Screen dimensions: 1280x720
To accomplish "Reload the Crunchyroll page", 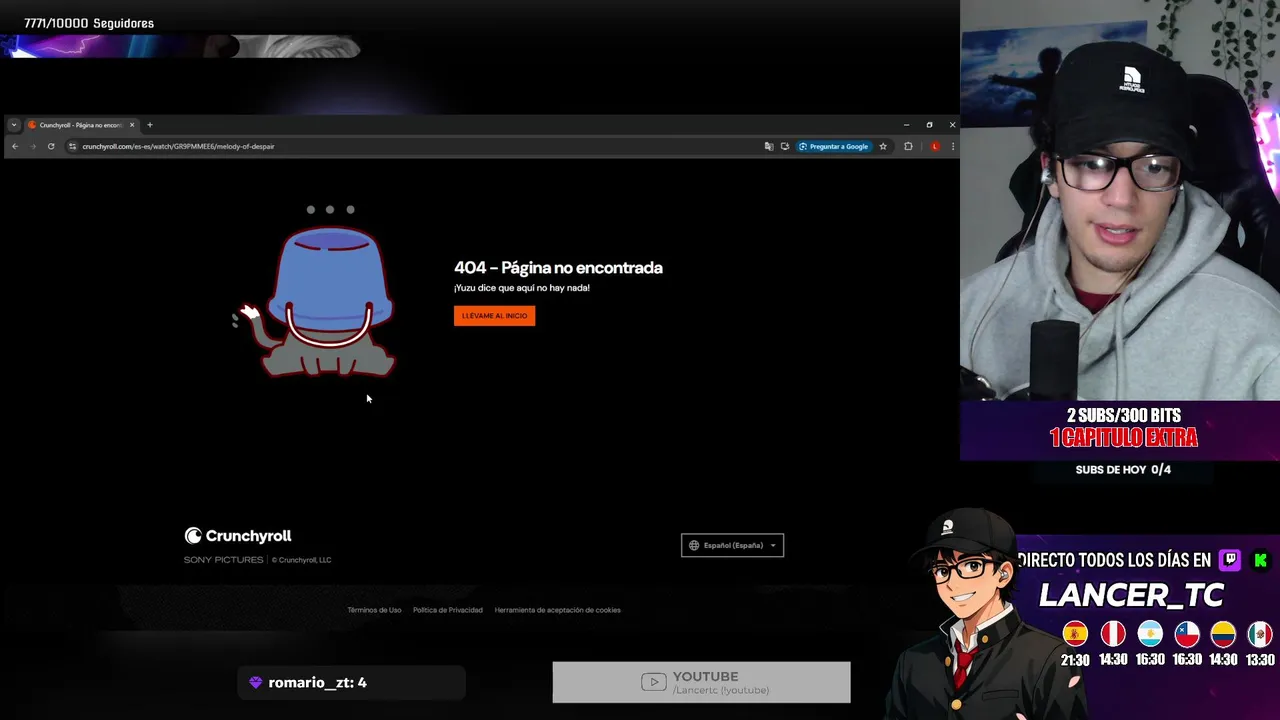I will 51,146.
